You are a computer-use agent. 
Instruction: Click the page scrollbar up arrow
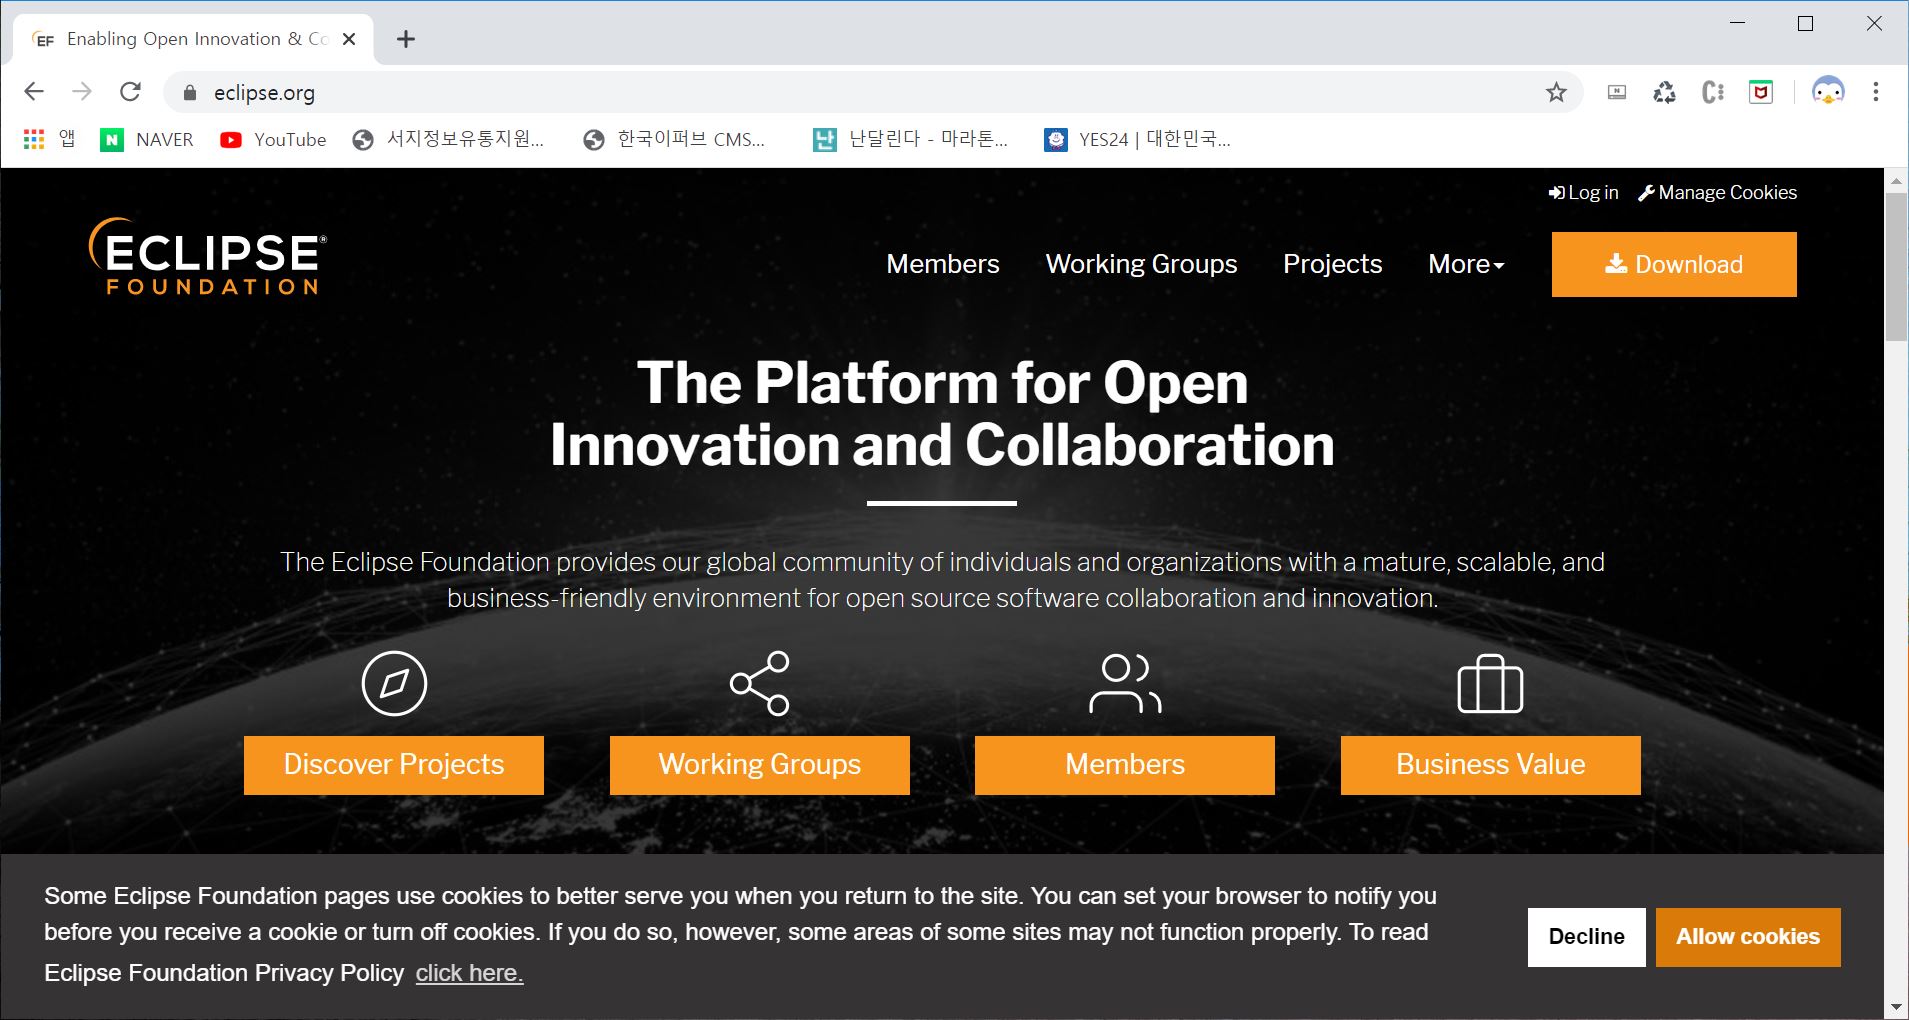click(1896, 181)
